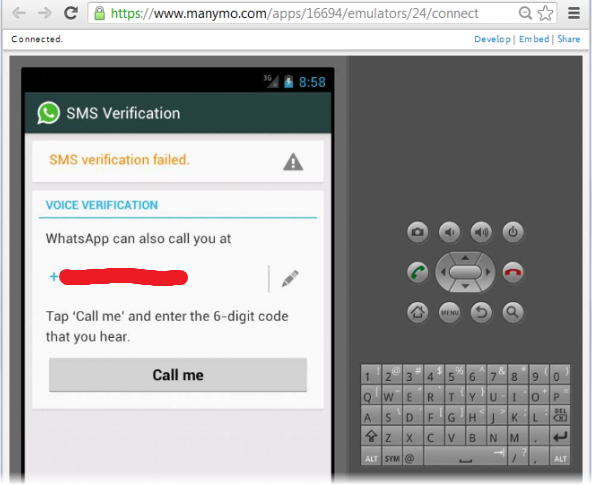This screenshot has height=485, width=592.
Task: Click the 8:58 clock in status bar
Action: click(x=312, y=82)
